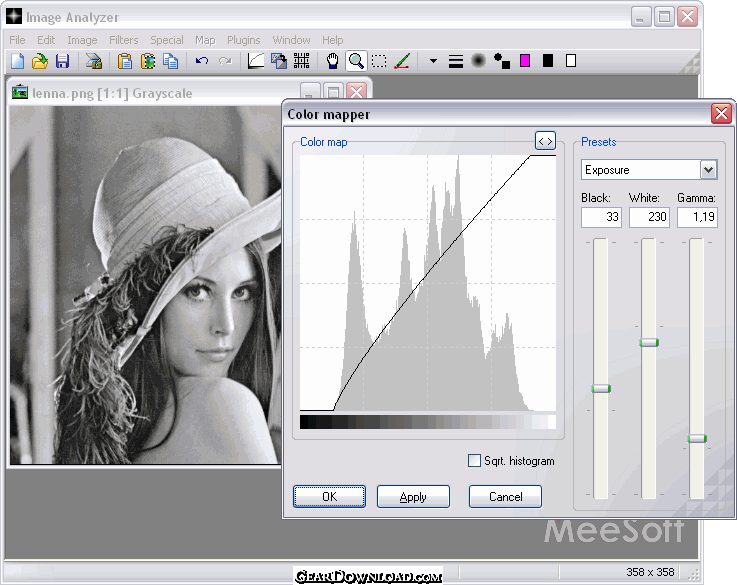Screen dimensions: 737x585
Task: Click the paste-as-new-image clipboard icon
Action: 148,61
